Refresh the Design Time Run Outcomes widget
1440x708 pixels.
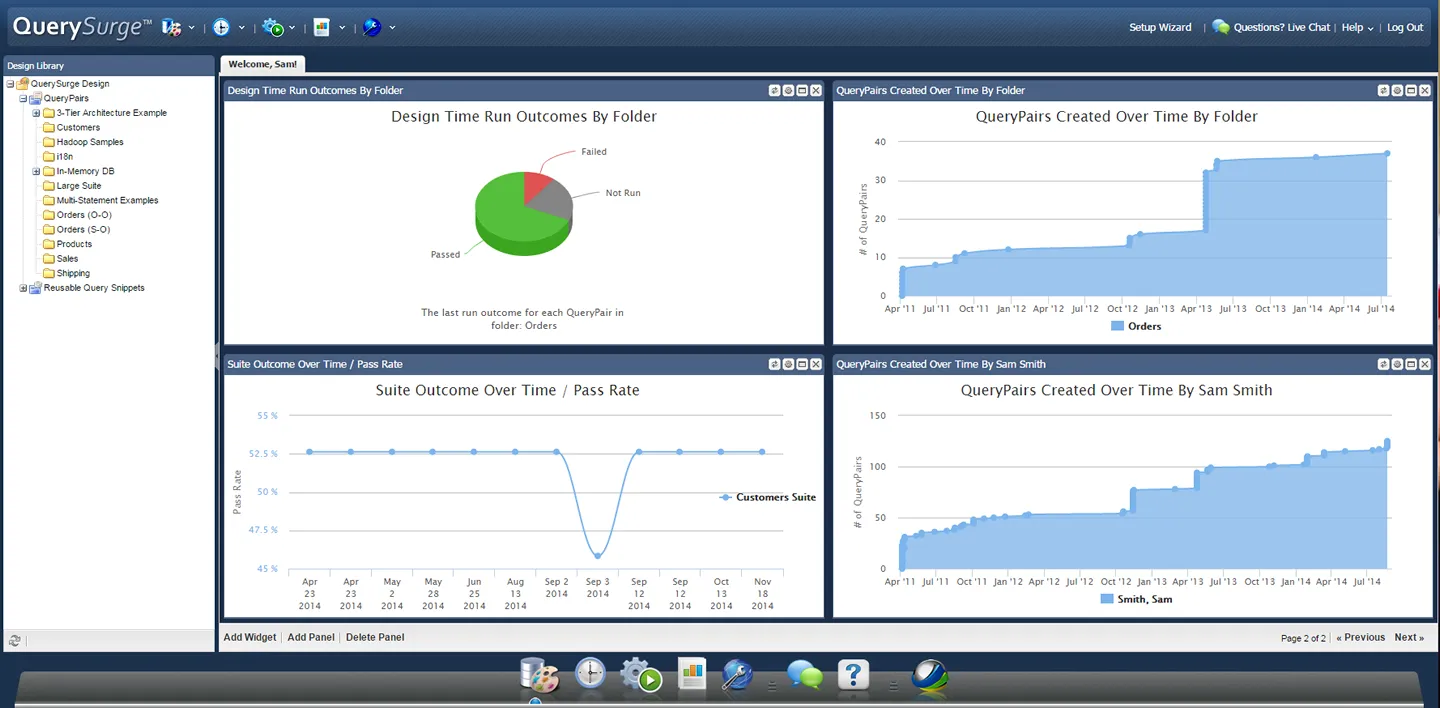pos(774,90)
